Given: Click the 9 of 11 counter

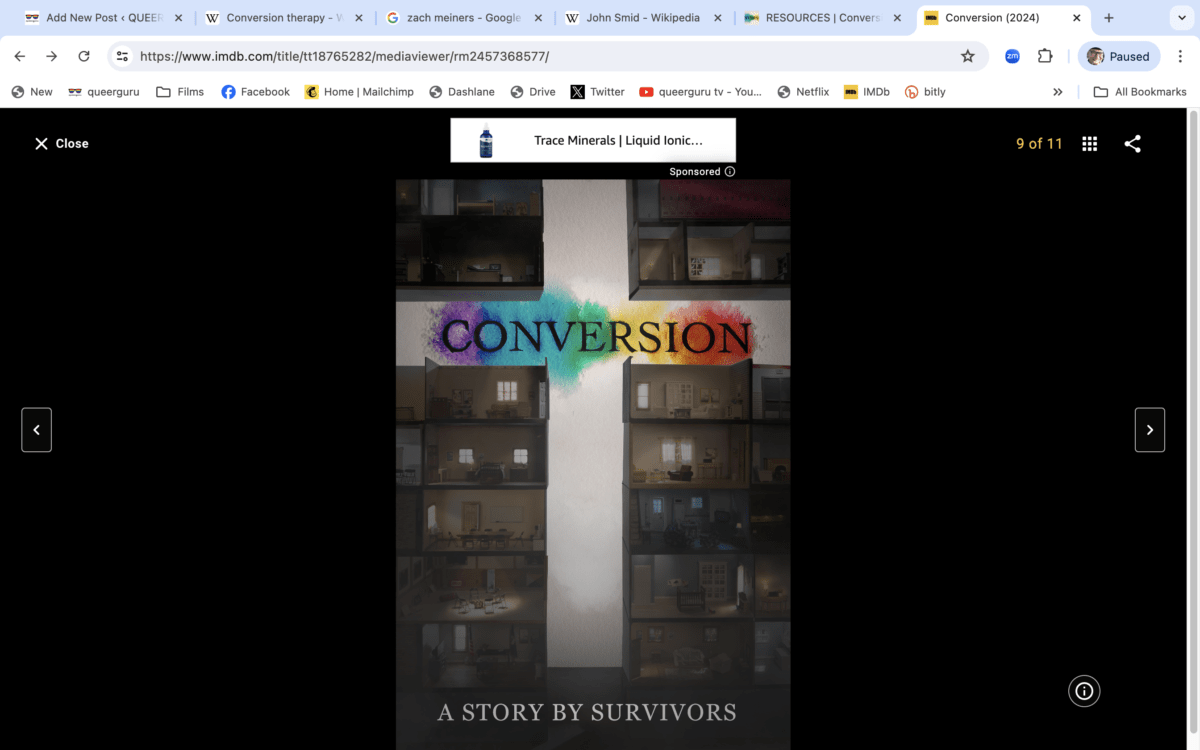Looking at the screenshot, I should pyautogui.click(x=1039, y=144).
